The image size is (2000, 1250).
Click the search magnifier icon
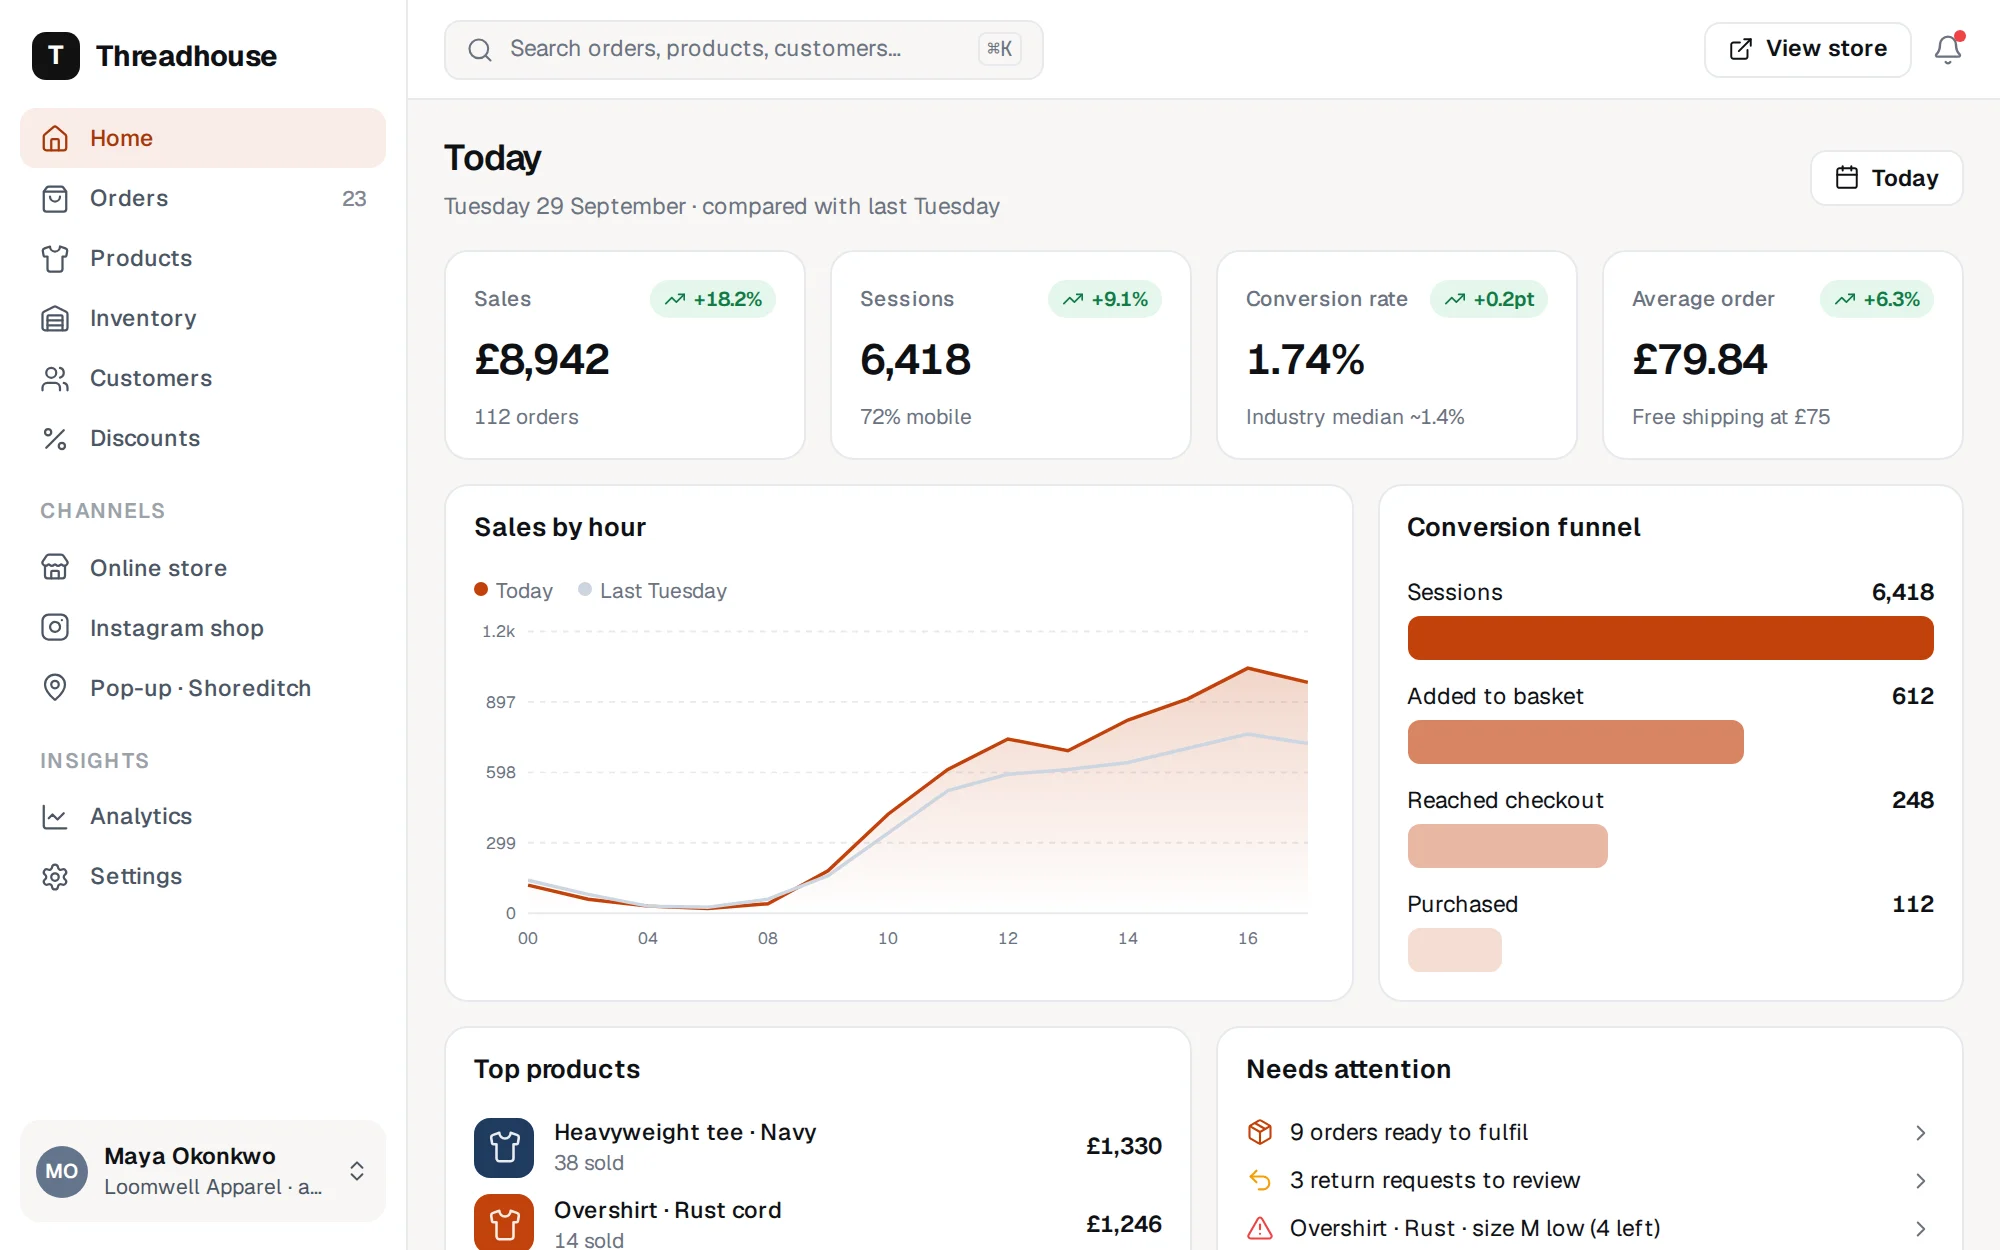tap(480, 49)
